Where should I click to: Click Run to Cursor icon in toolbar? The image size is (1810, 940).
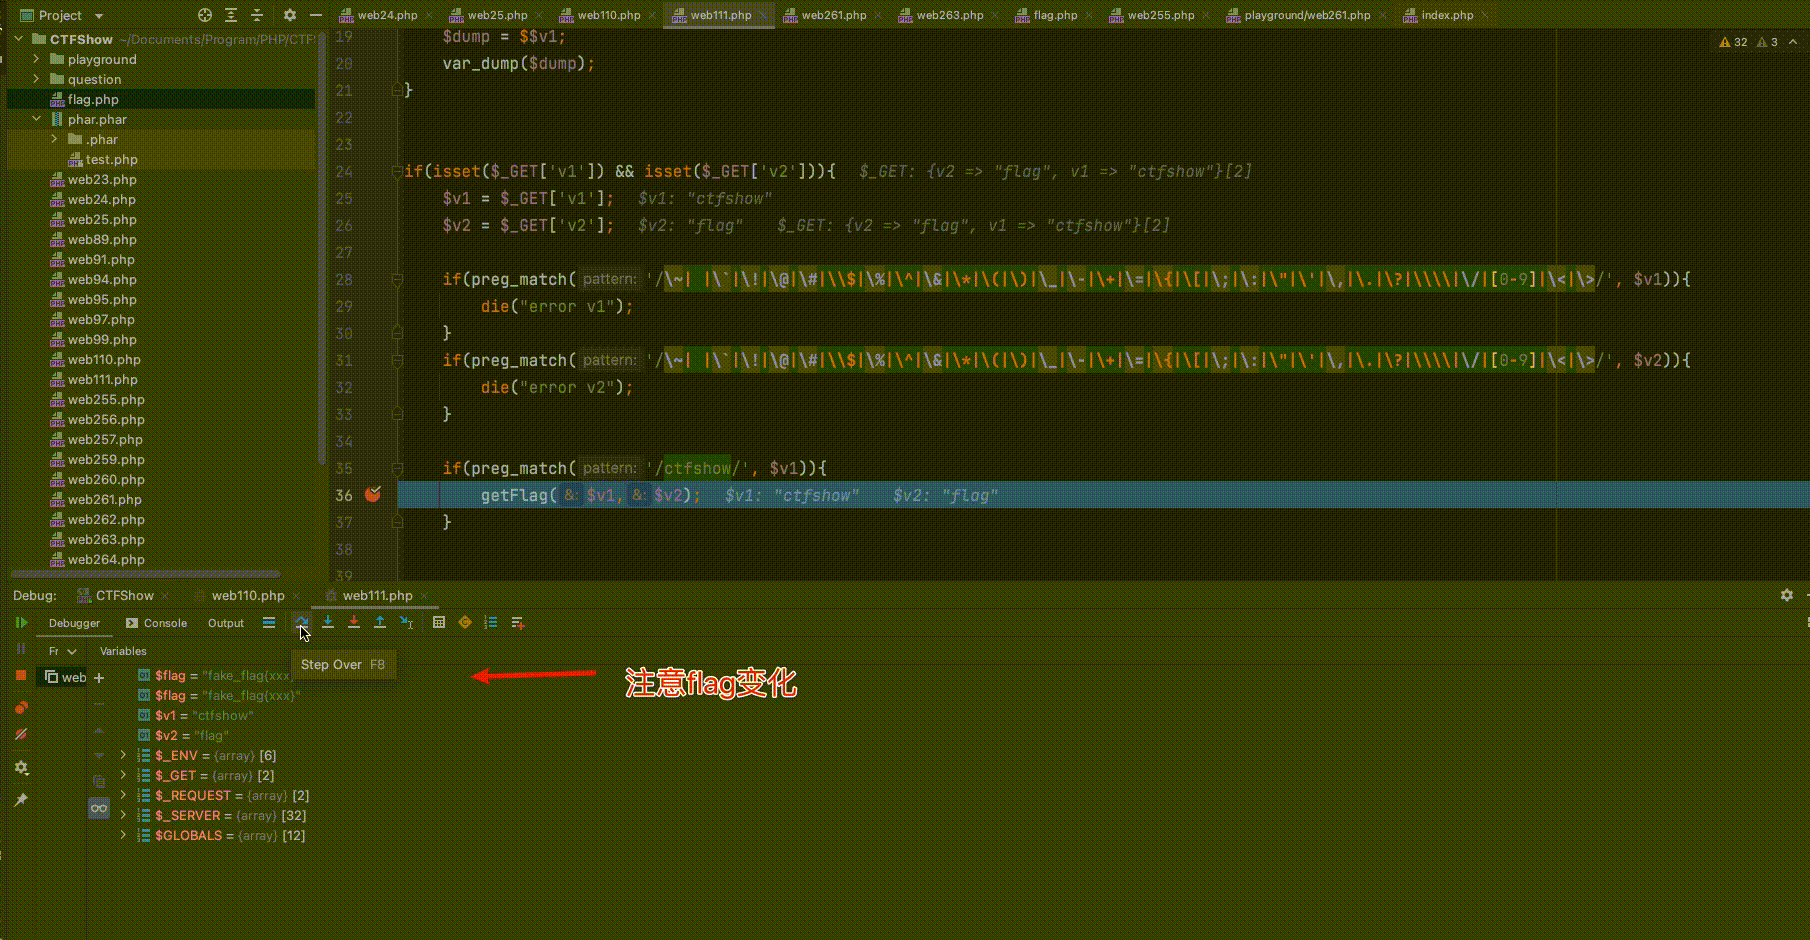405,622
